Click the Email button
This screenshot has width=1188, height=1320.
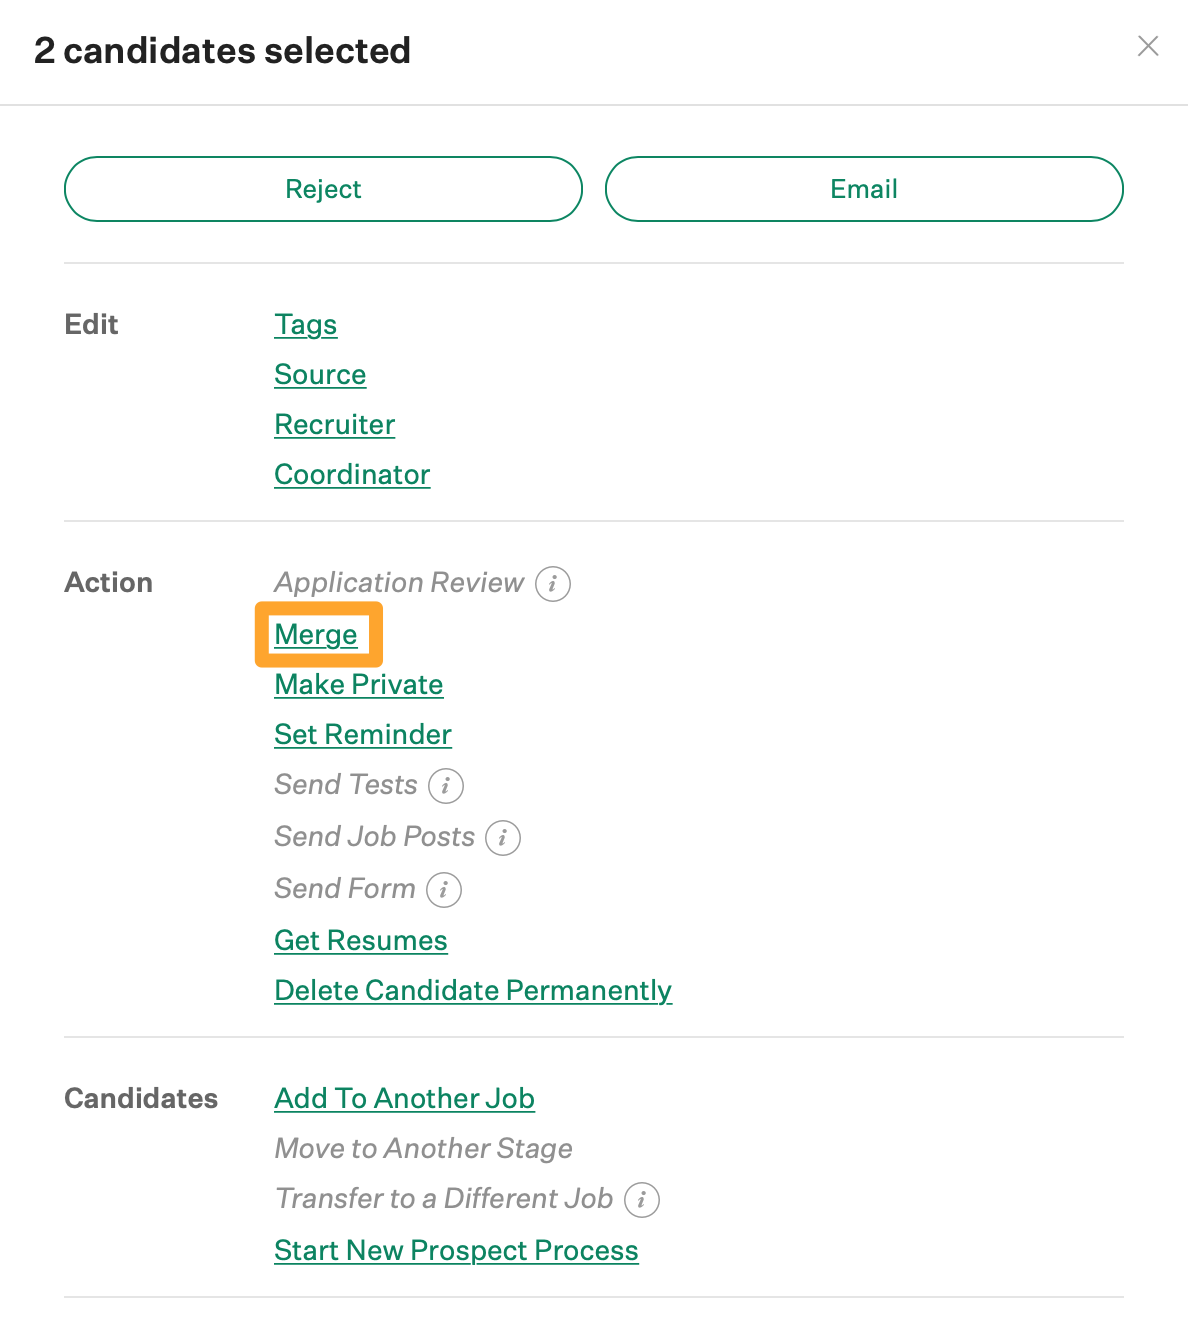click(864, 189)
